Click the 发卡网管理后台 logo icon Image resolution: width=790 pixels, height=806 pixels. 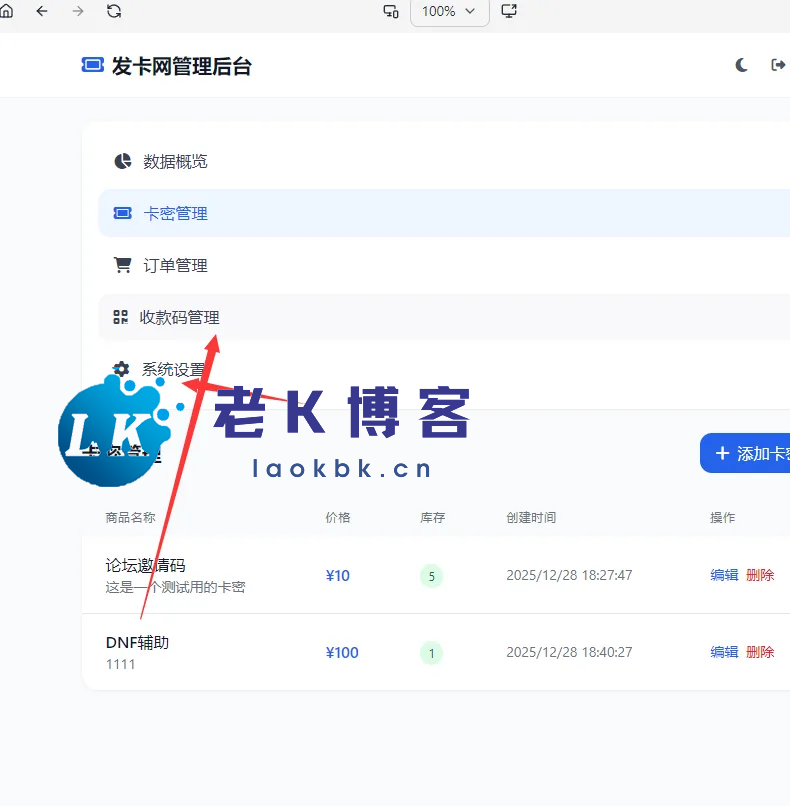(92, 66)
